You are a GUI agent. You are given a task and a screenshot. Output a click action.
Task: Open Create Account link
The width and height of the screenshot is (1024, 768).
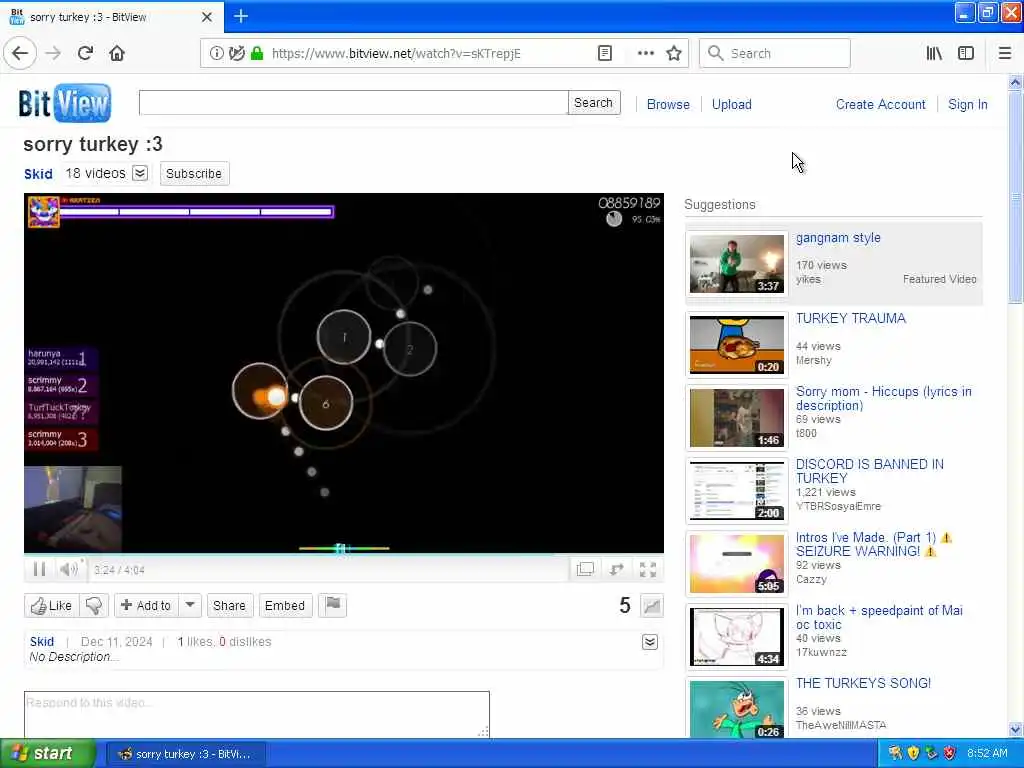point(880,104)
